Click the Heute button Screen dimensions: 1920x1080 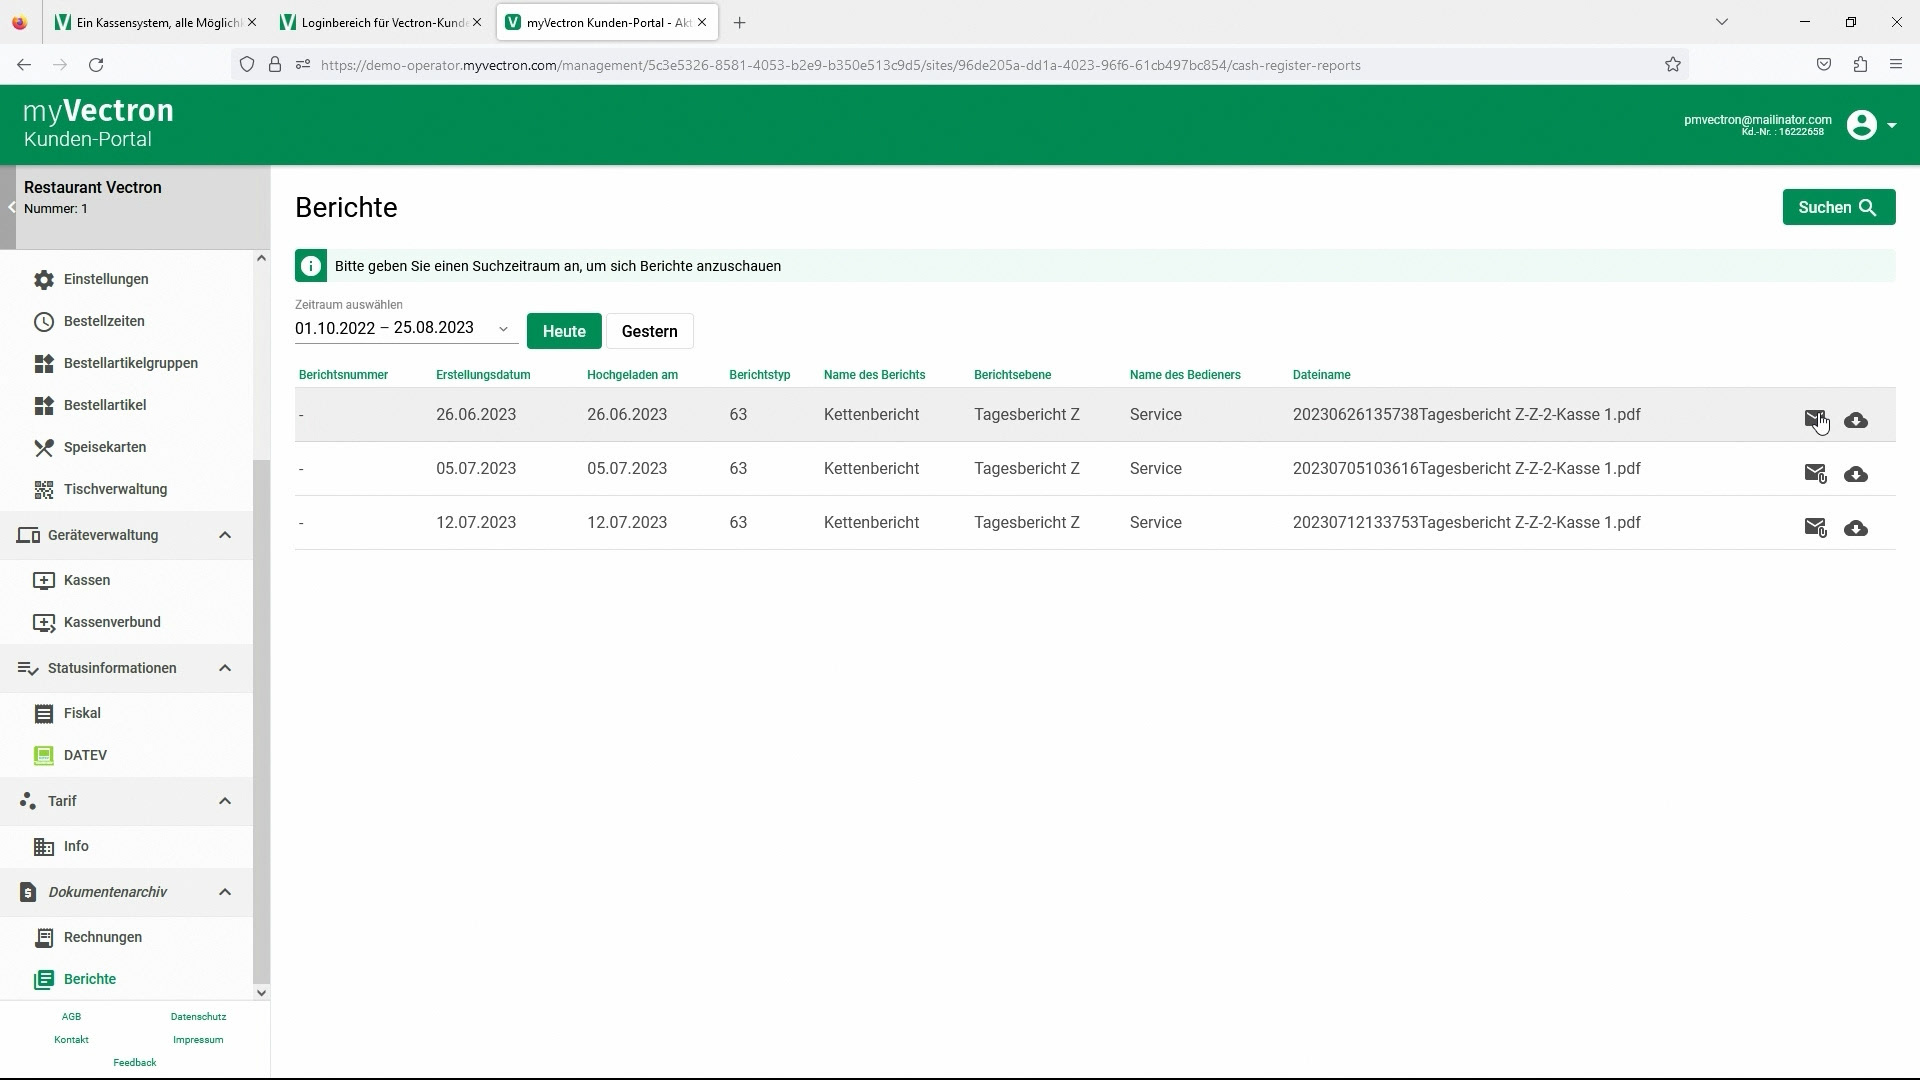(x=563, y=331)
